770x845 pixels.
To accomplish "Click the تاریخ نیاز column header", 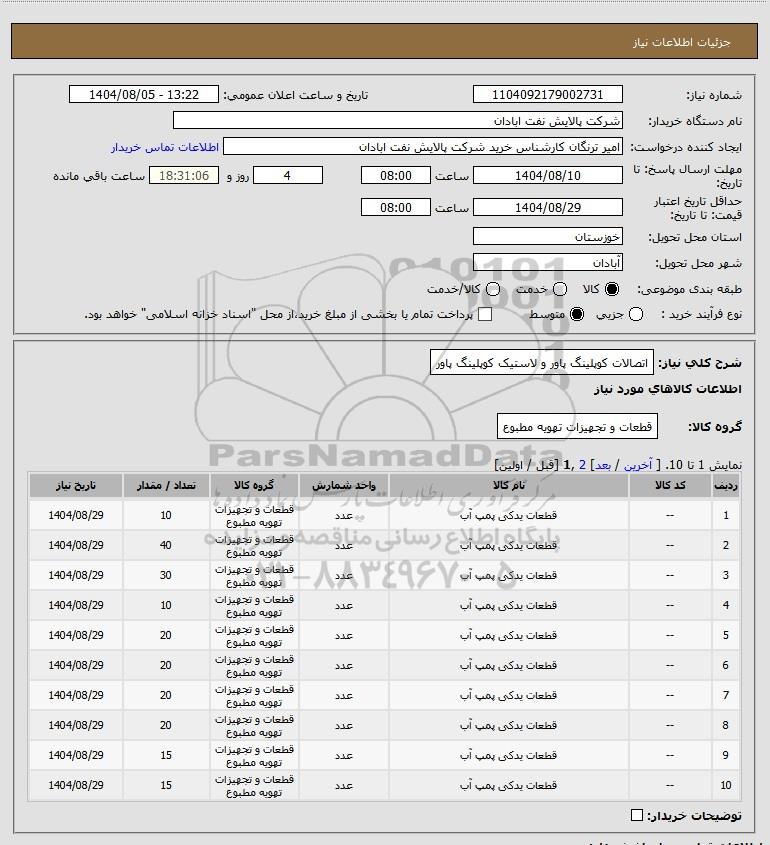I will point(76,486).
